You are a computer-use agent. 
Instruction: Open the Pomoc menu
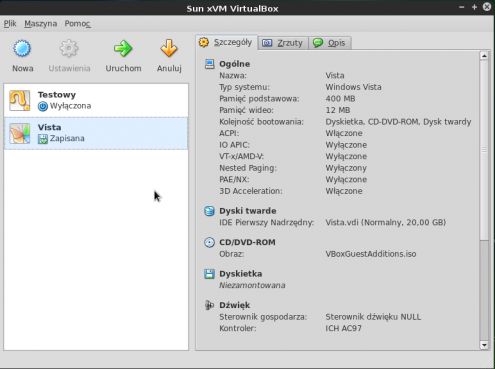77,24
